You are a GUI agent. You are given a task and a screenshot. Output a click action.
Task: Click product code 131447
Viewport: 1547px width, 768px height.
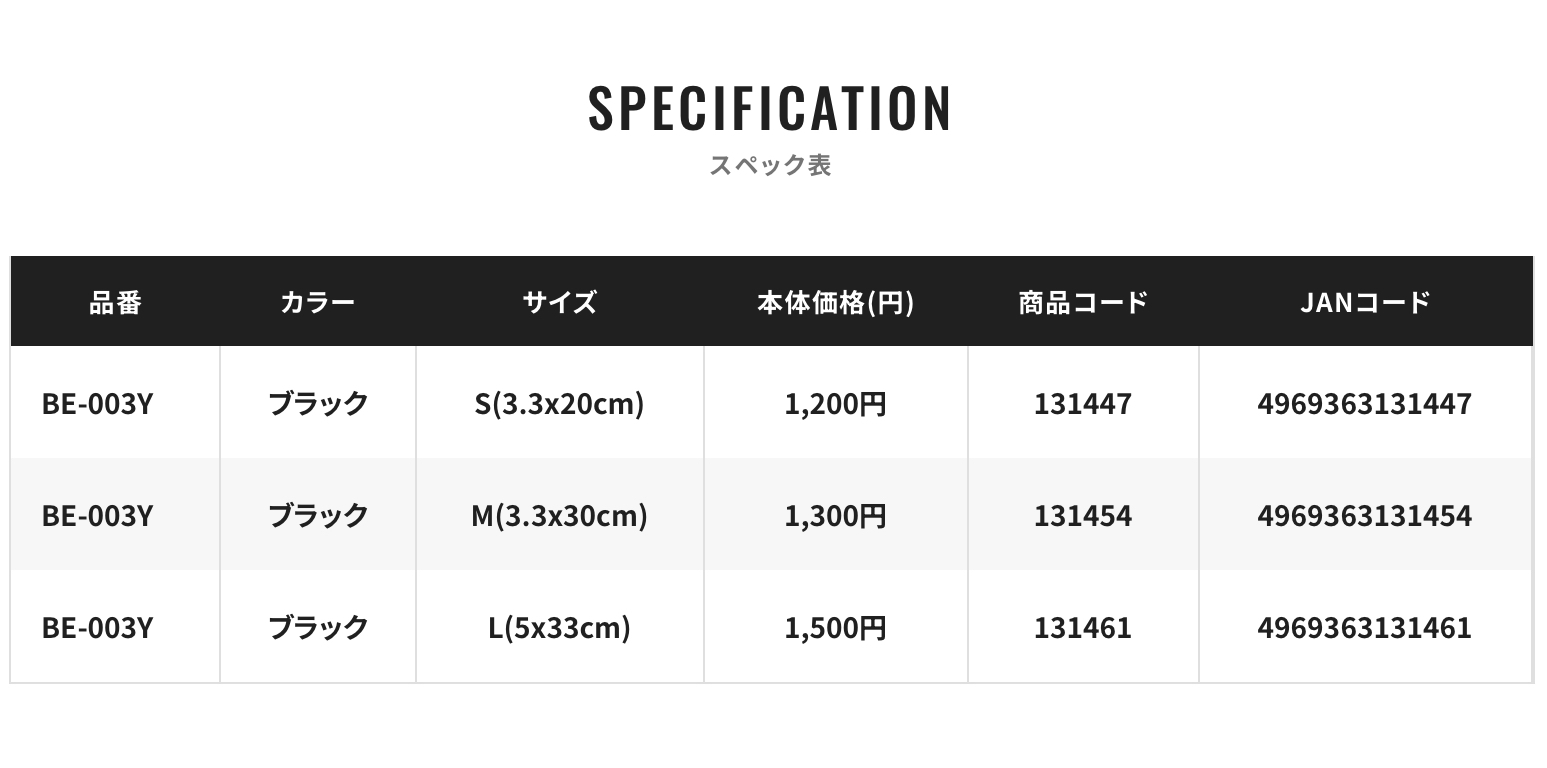pos(1083,404)
